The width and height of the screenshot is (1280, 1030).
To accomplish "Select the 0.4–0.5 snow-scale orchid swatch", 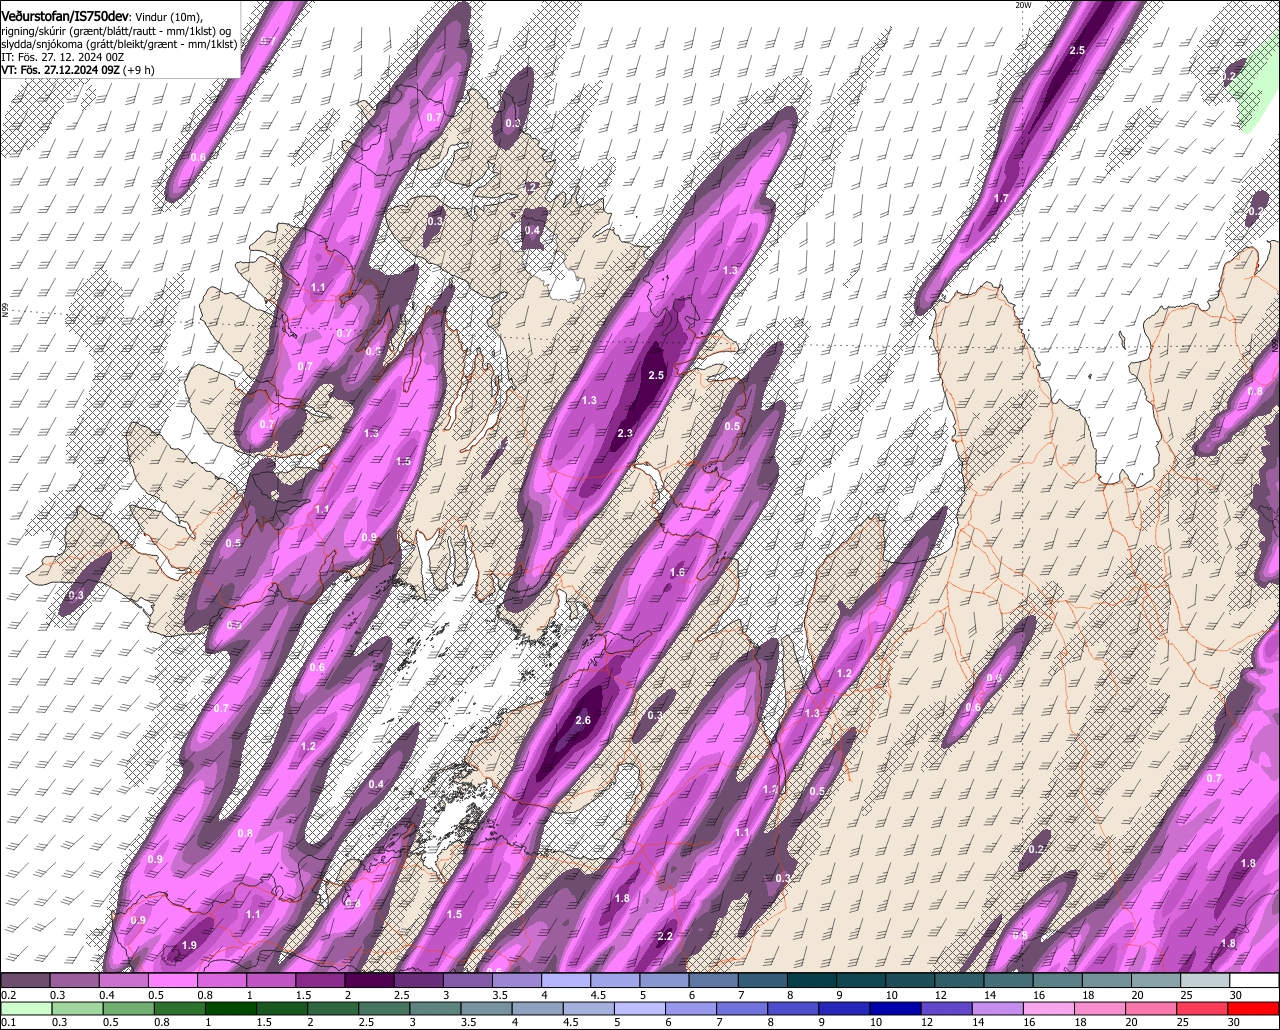I will [x=123, y=981].
